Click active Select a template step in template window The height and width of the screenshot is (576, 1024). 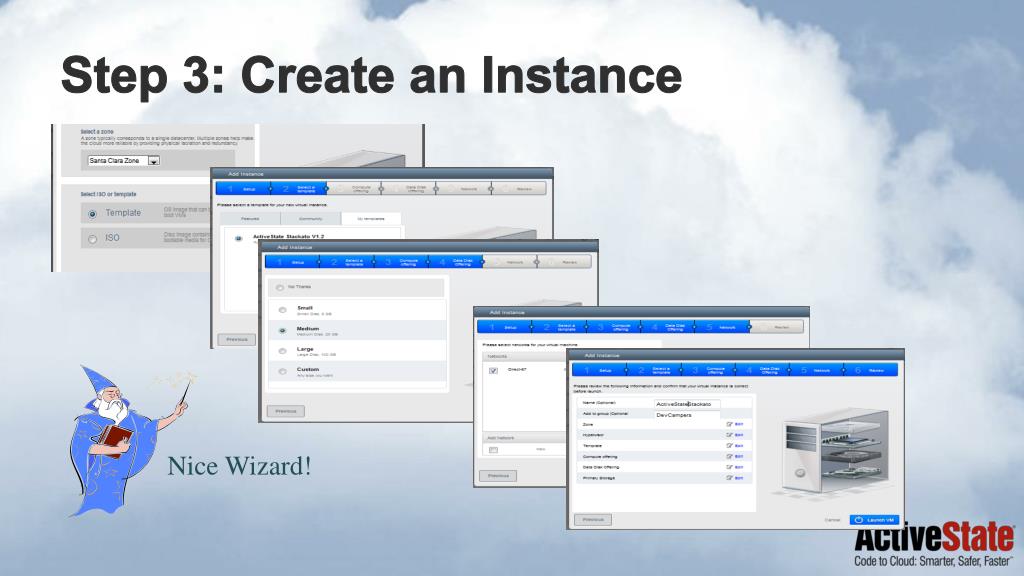point(299,189)
